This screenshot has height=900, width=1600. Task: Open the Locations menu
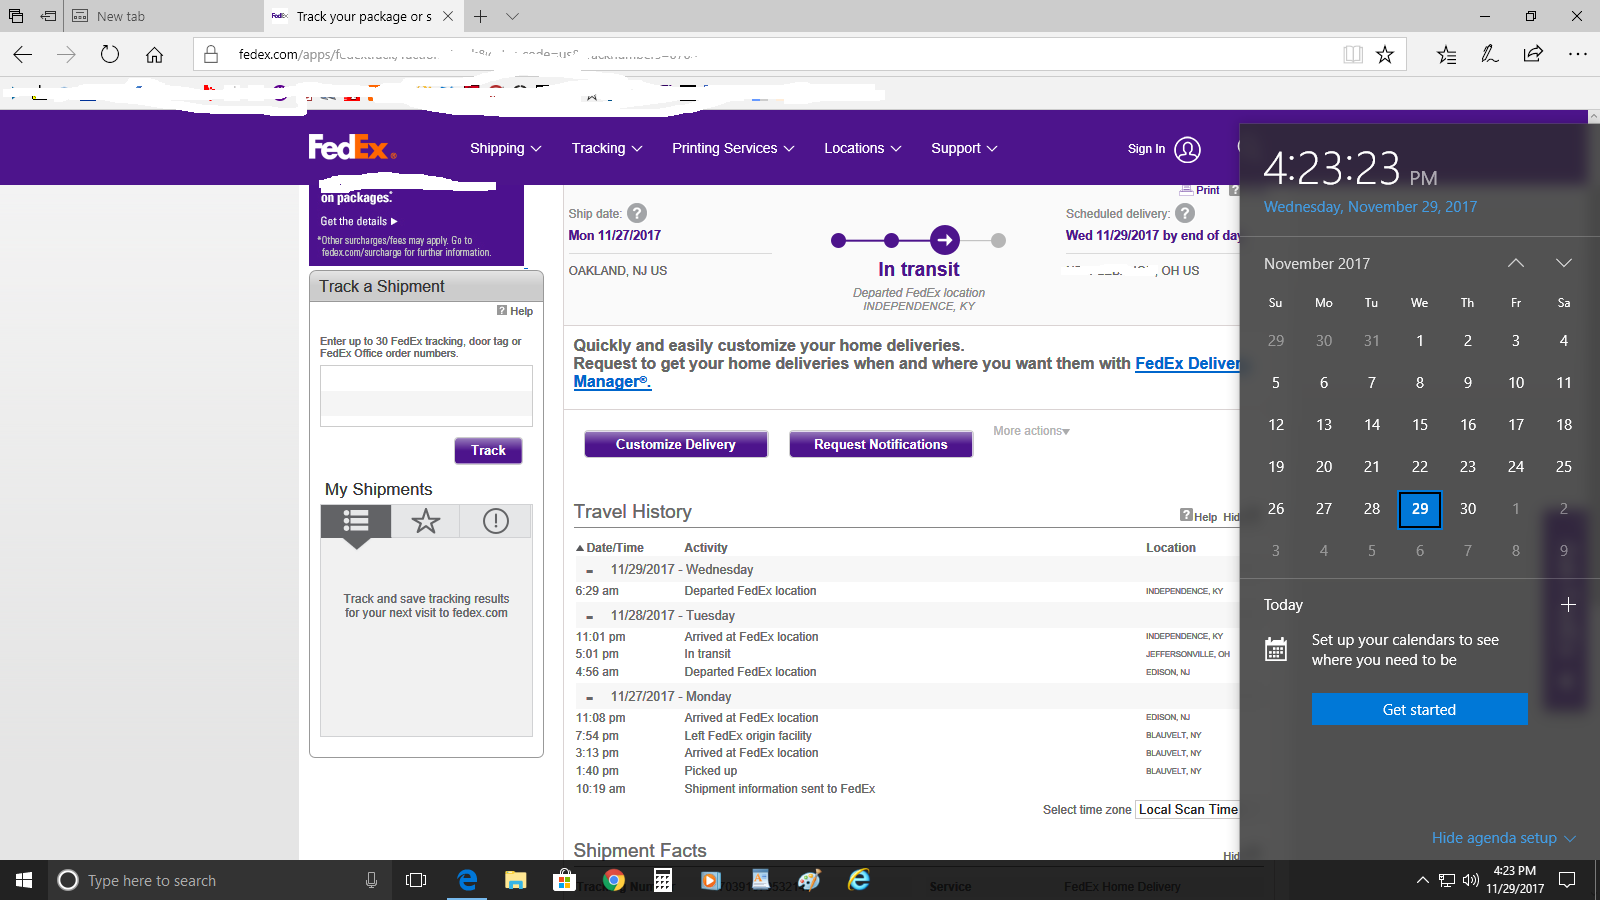[862, 148]
